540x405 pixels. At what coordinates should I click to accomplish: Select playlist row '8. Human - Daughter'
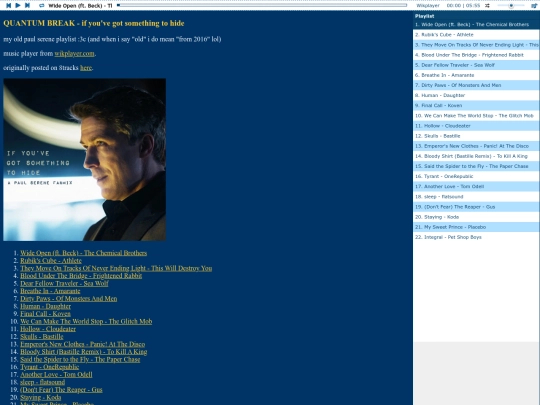pos(476,95)
